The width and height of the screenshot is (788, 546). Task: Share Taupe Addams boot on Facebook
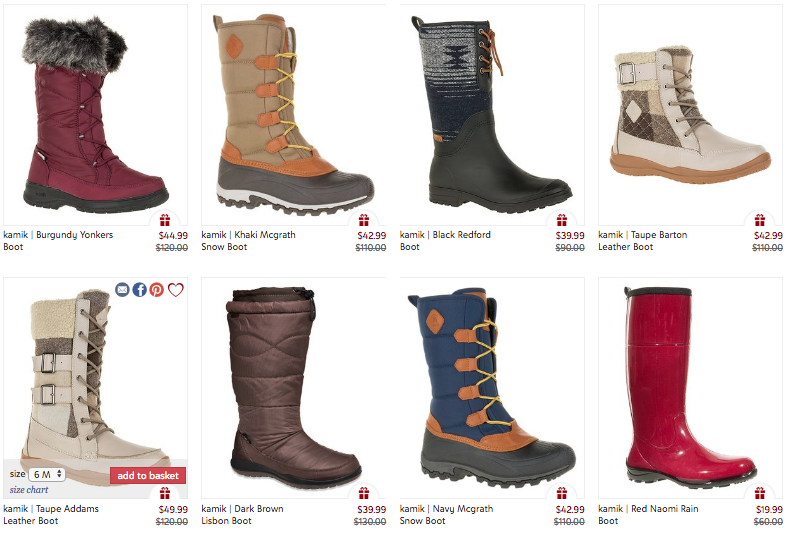point(140,290)
